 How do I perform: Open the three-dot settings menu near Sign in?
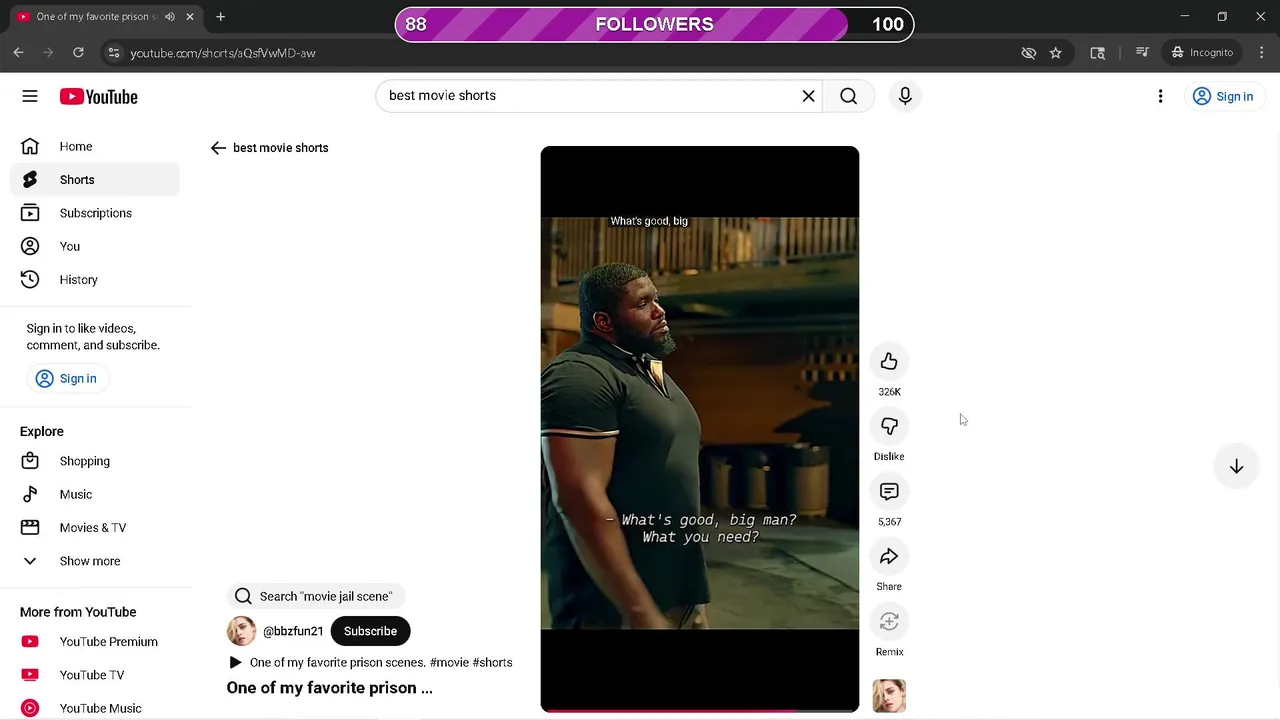[x=1160, y=96]
